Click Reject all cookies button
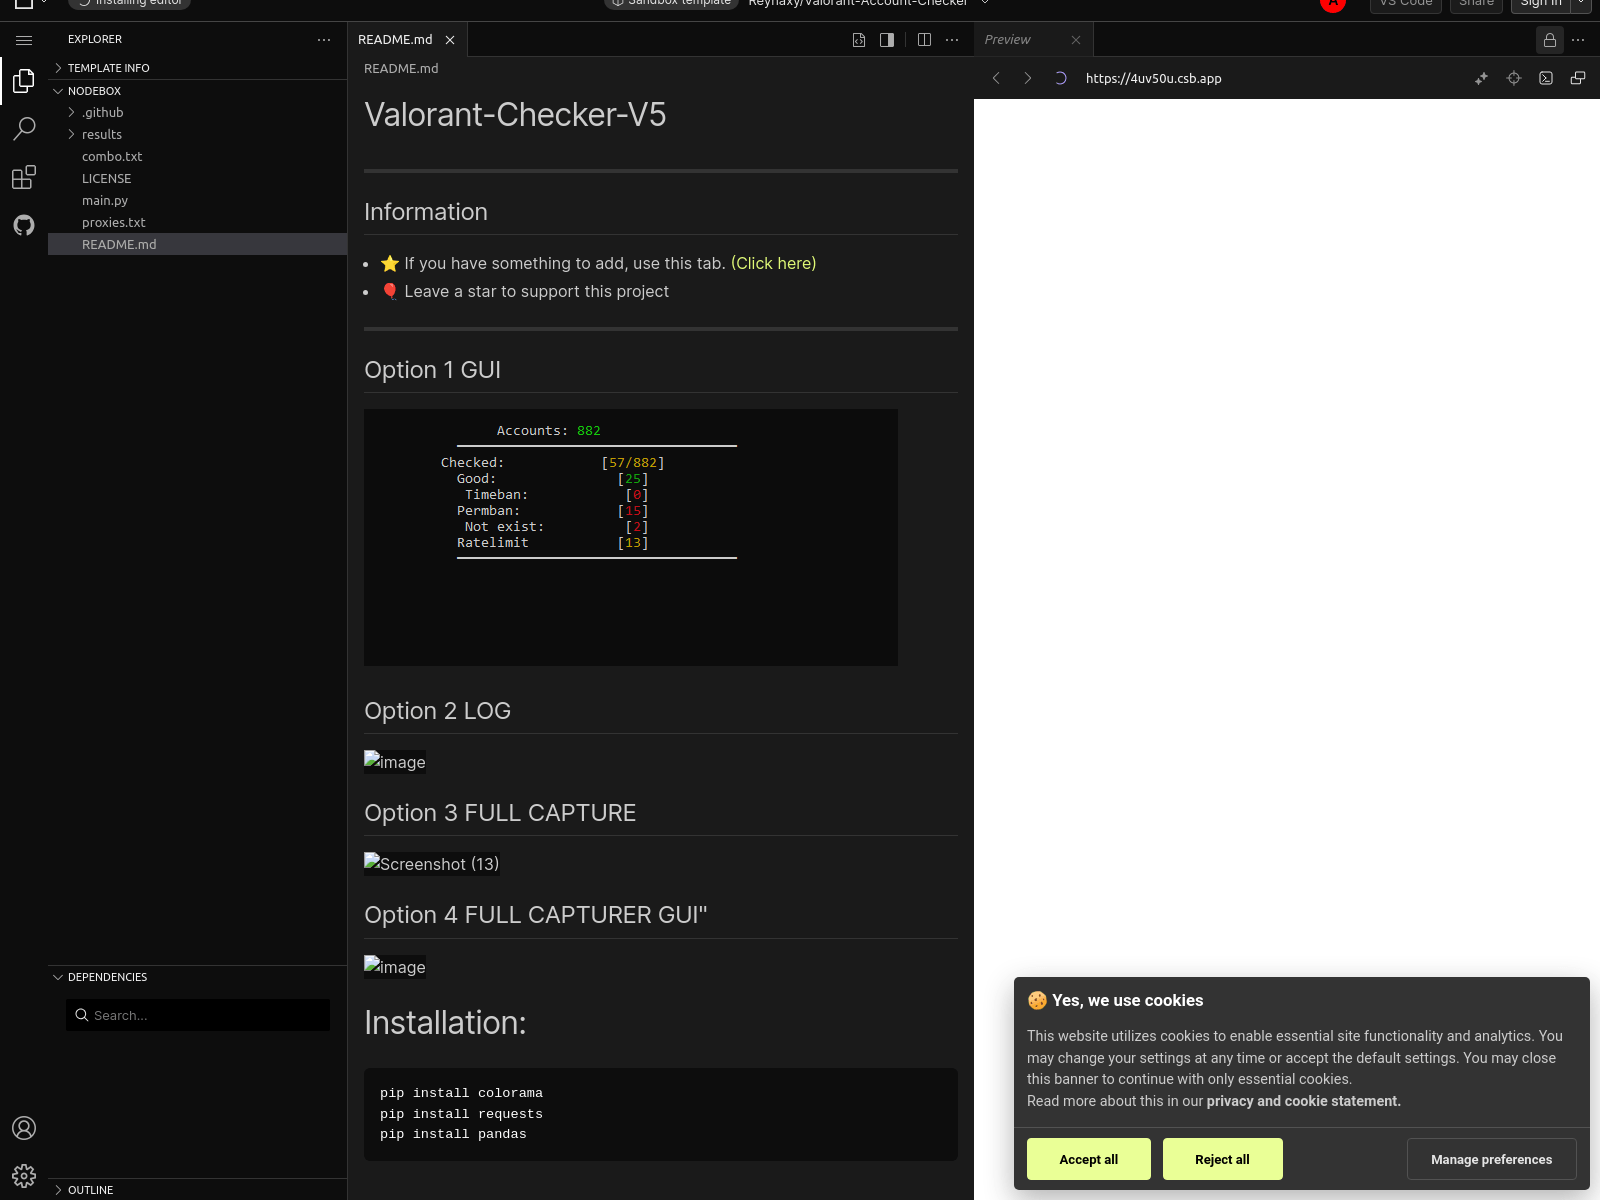This screenshot has height=1200, width=1600. point(1222,1159)
